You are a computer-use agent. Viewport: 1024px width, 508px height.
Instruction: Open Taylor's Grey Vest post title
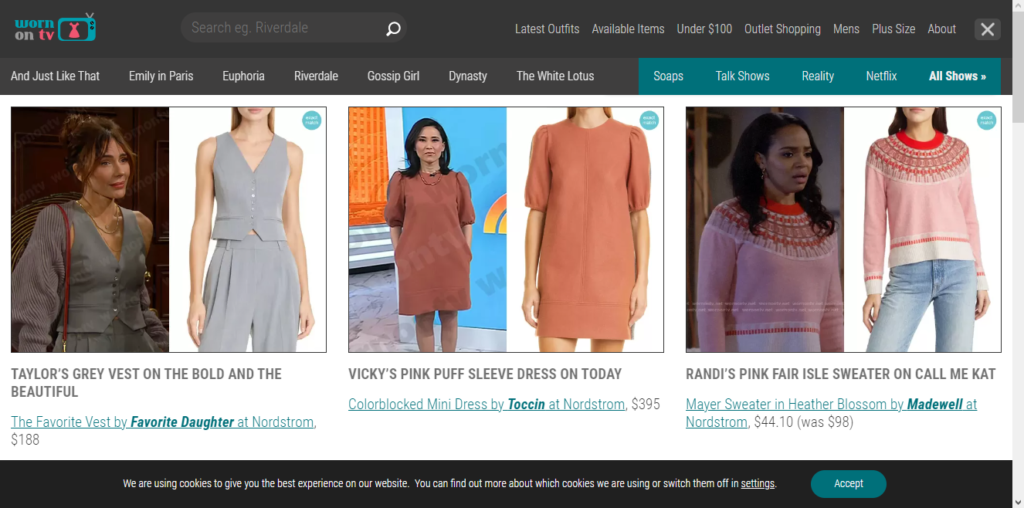click(x=146, y=383)
